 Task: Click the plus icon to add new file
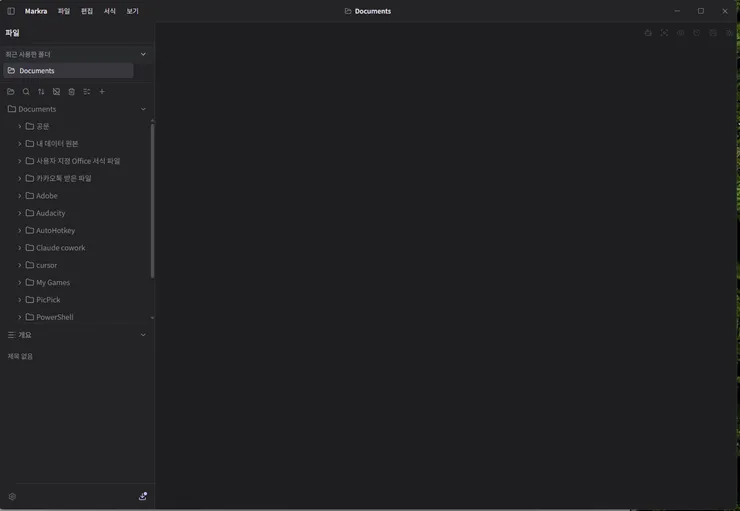click(x=102, y=92)
